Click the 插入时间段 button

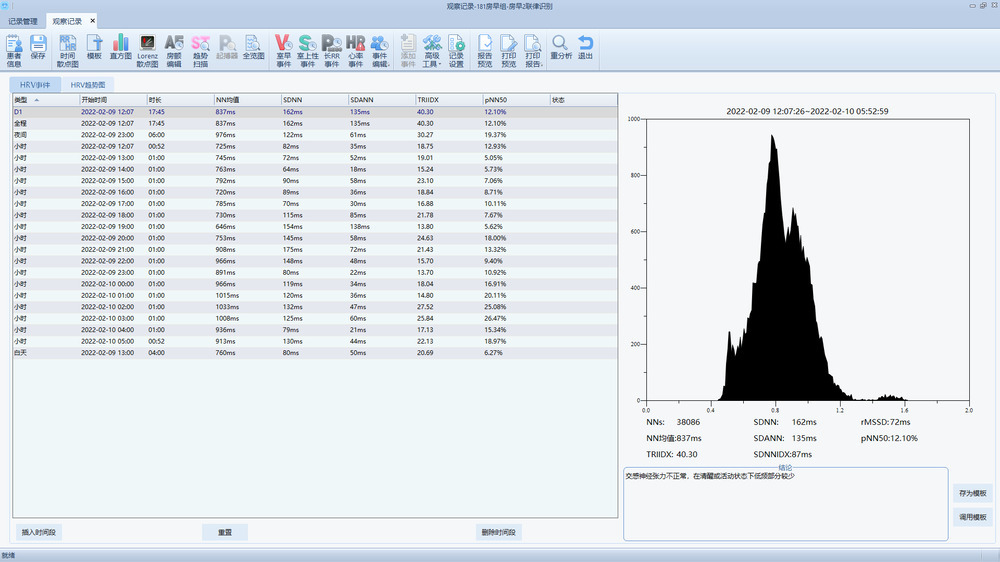pos(40,532)
